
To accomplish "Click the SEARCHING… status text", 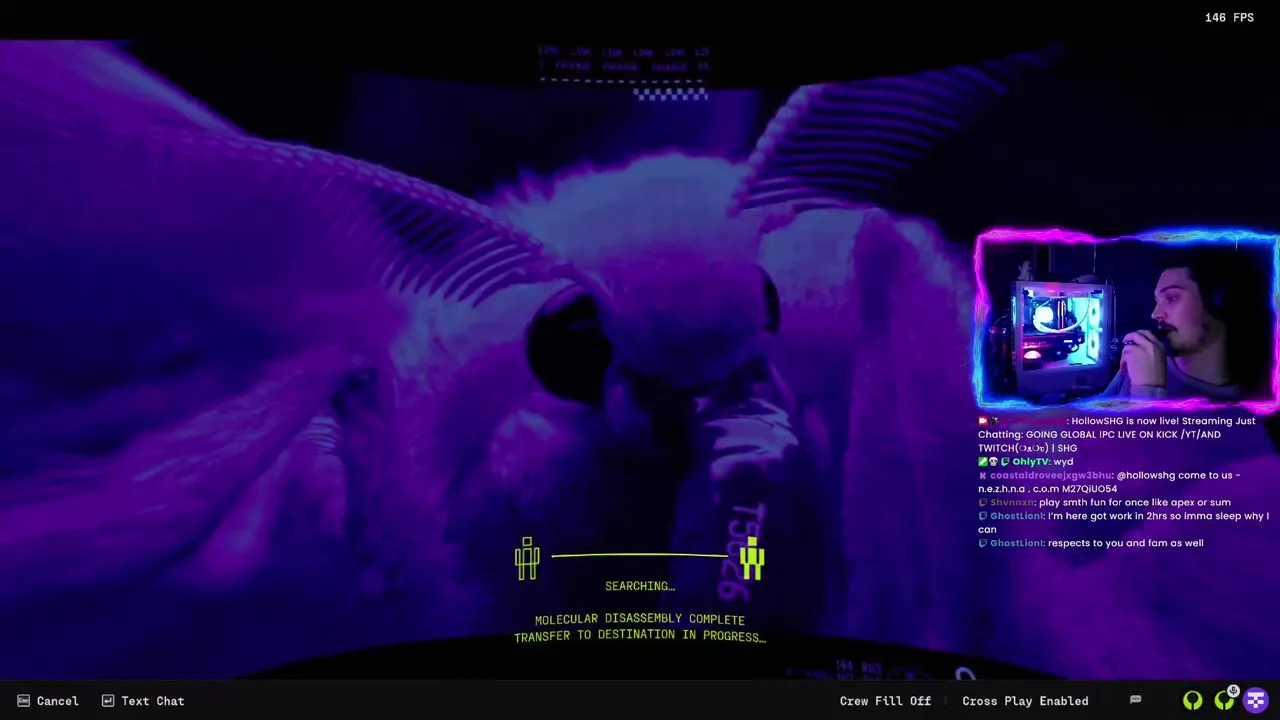I will (x=640, y=586).
